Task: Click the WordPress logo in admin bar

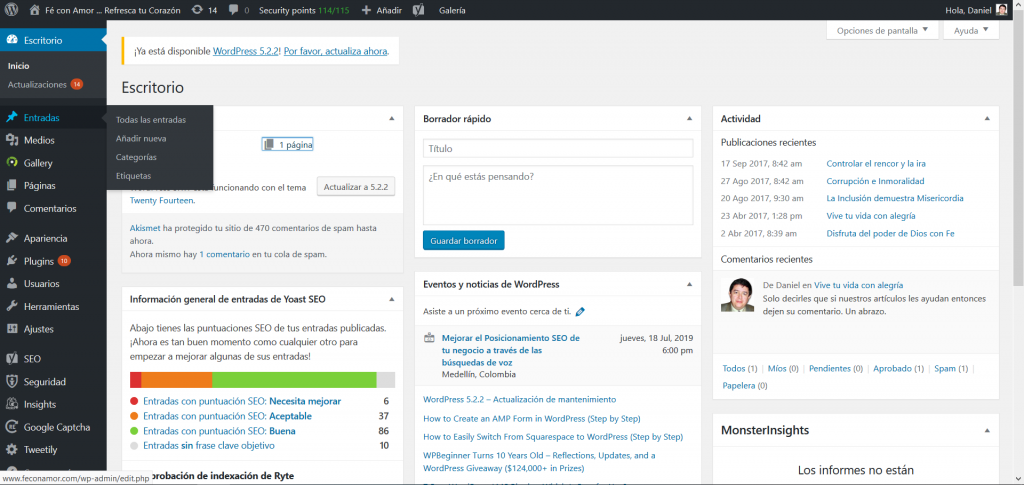Action: (12, 10)
